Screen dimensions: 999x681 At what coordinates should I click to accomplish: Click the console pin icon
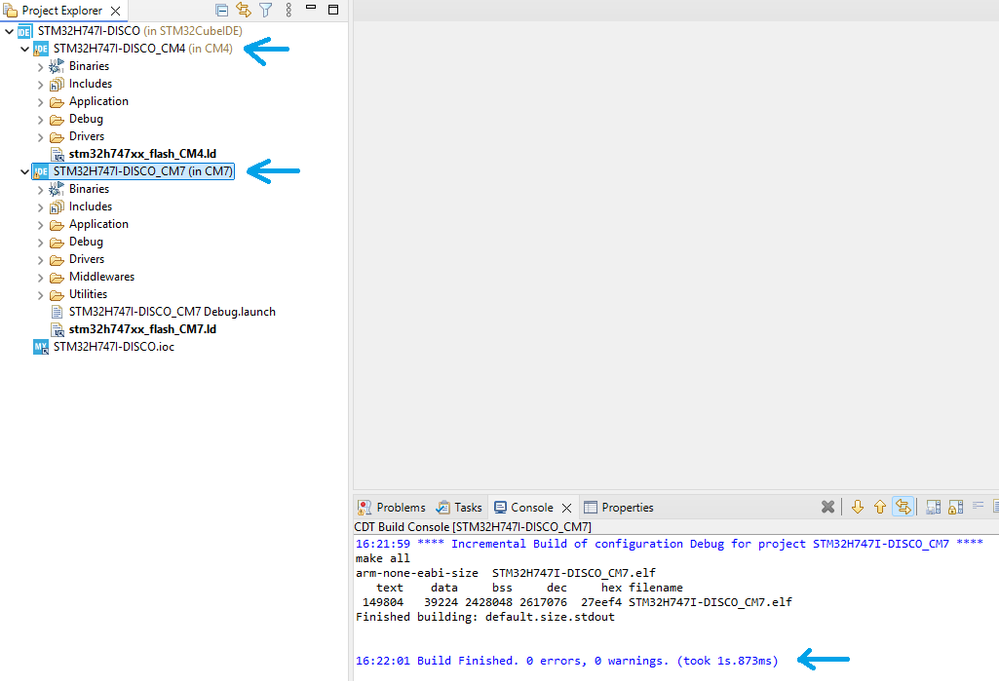click(933, 507)
